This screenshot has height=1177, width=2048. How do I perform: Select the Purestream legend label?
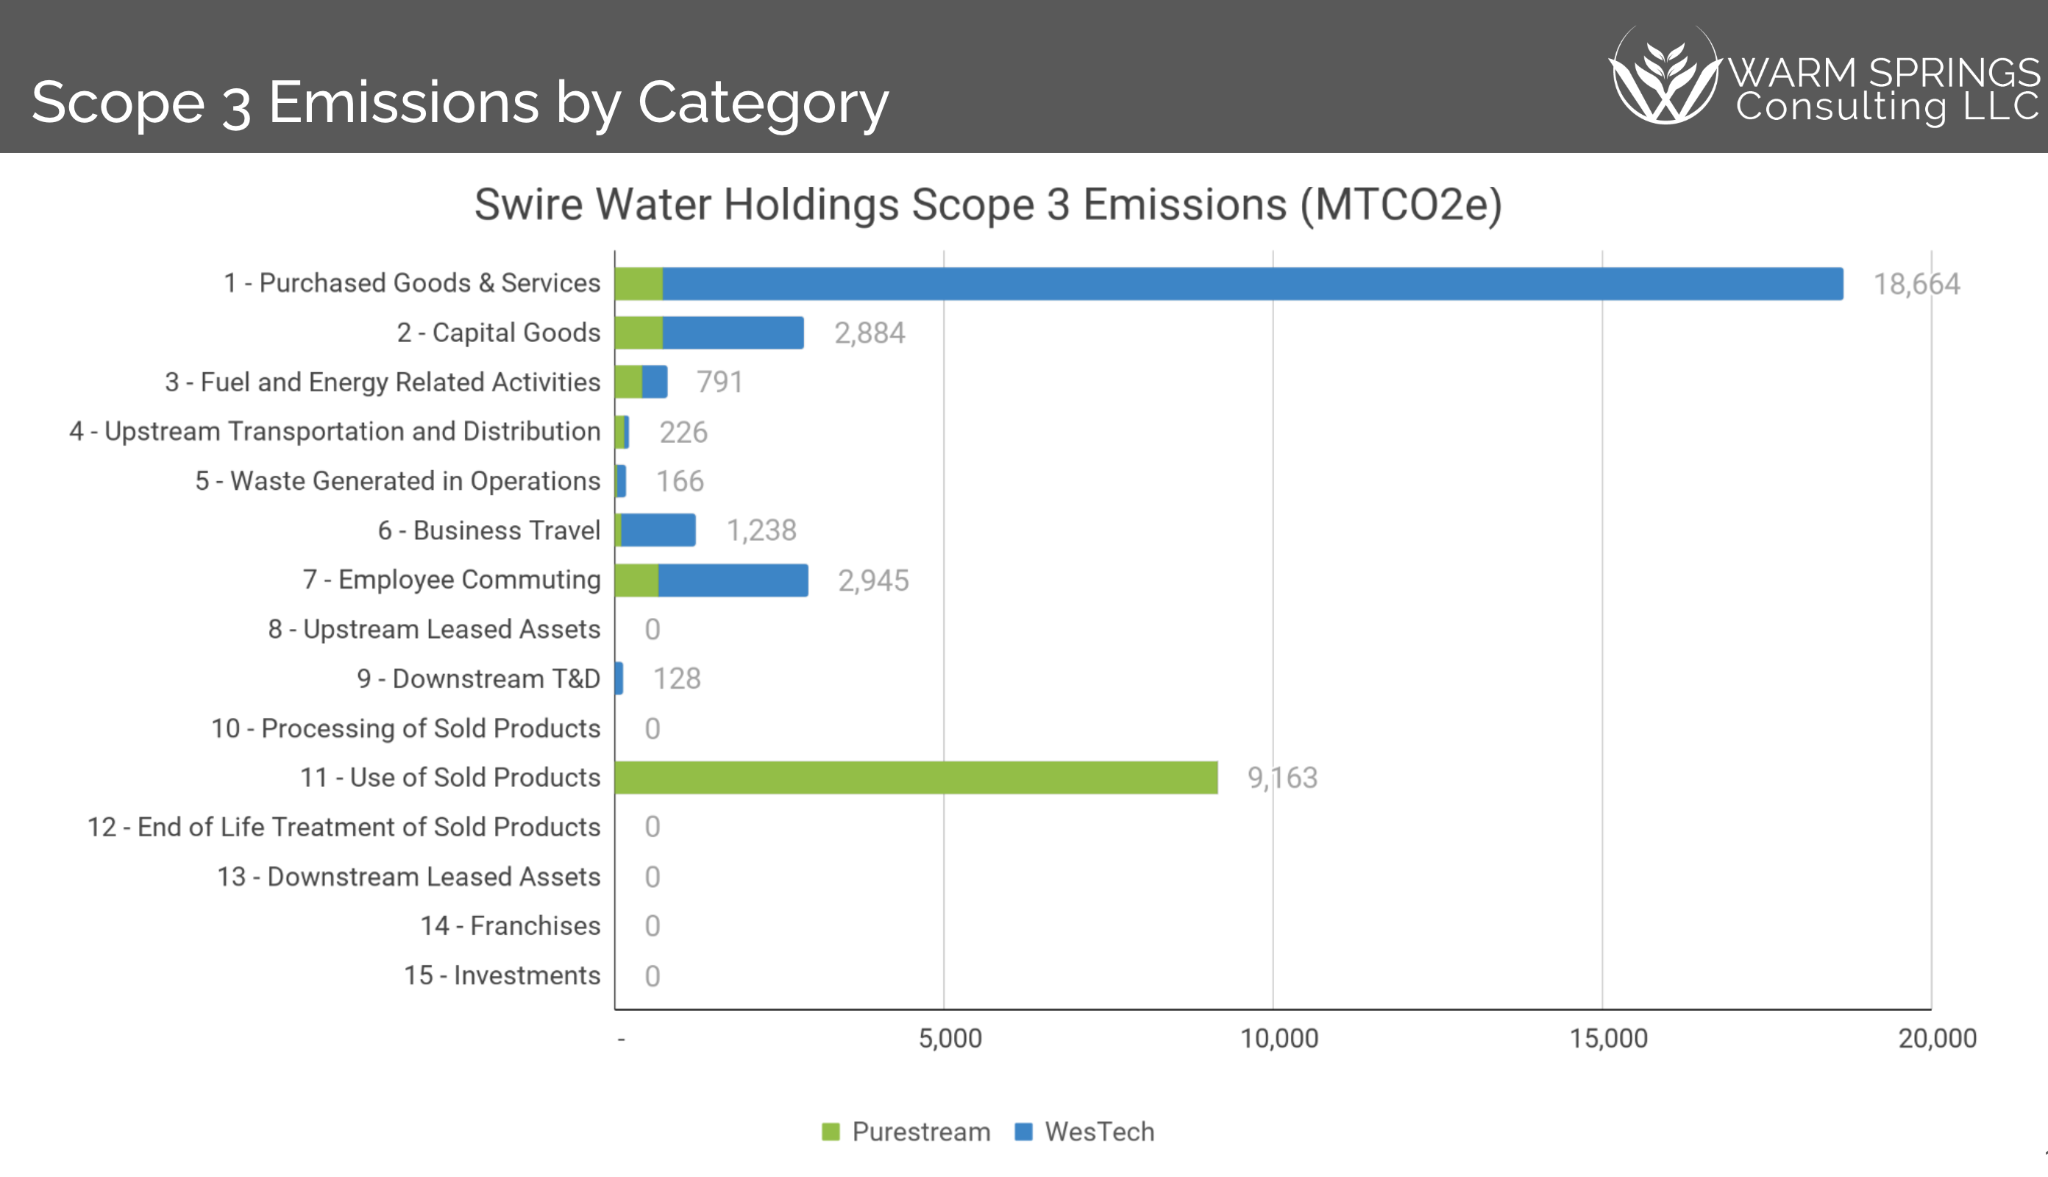click(921, 1132)
